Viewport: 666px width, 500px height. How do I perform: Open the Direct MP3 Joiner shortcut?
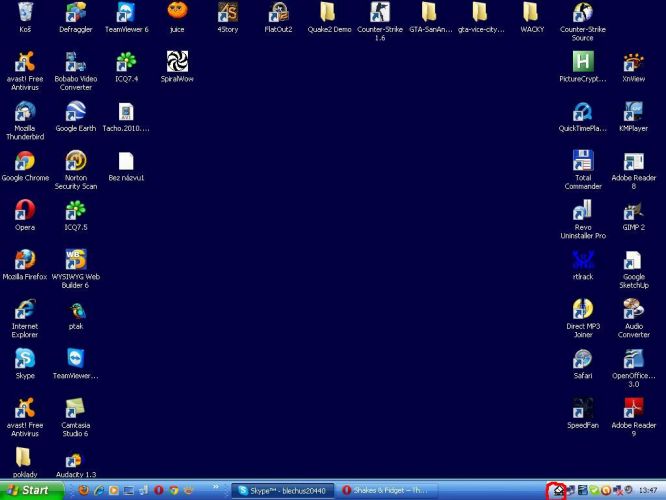tap(583, 319)
